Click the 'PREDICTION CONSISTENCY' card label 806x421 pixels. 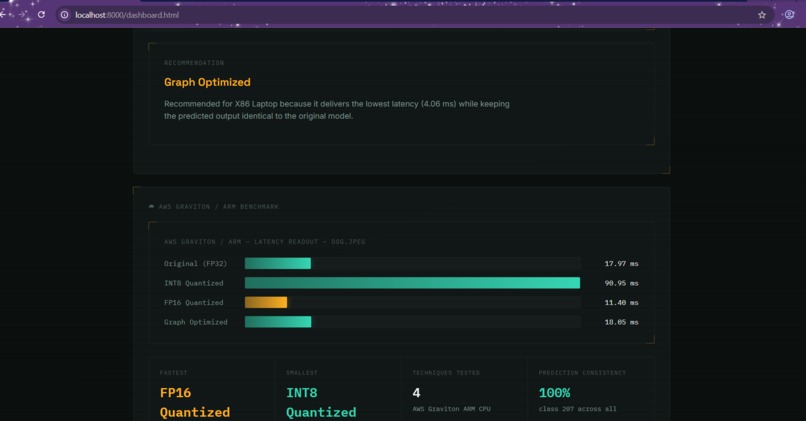[x=582, y=373]
